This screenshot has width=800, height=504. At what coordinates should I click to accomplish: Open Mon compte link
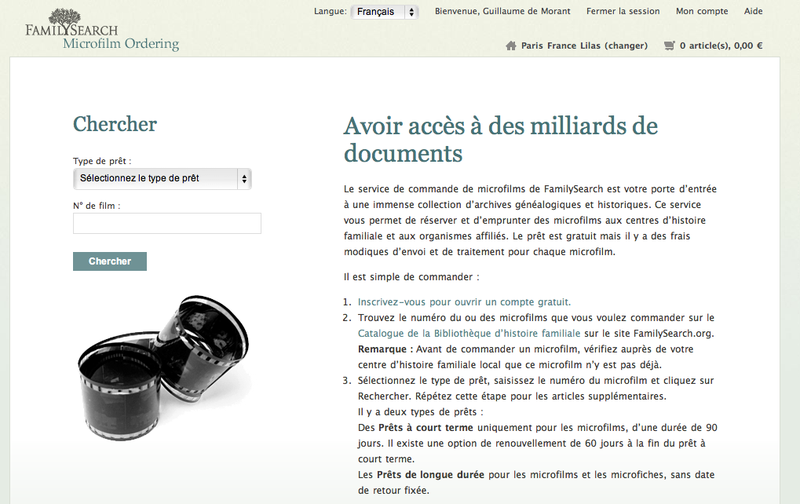click(x=702, y=11)
